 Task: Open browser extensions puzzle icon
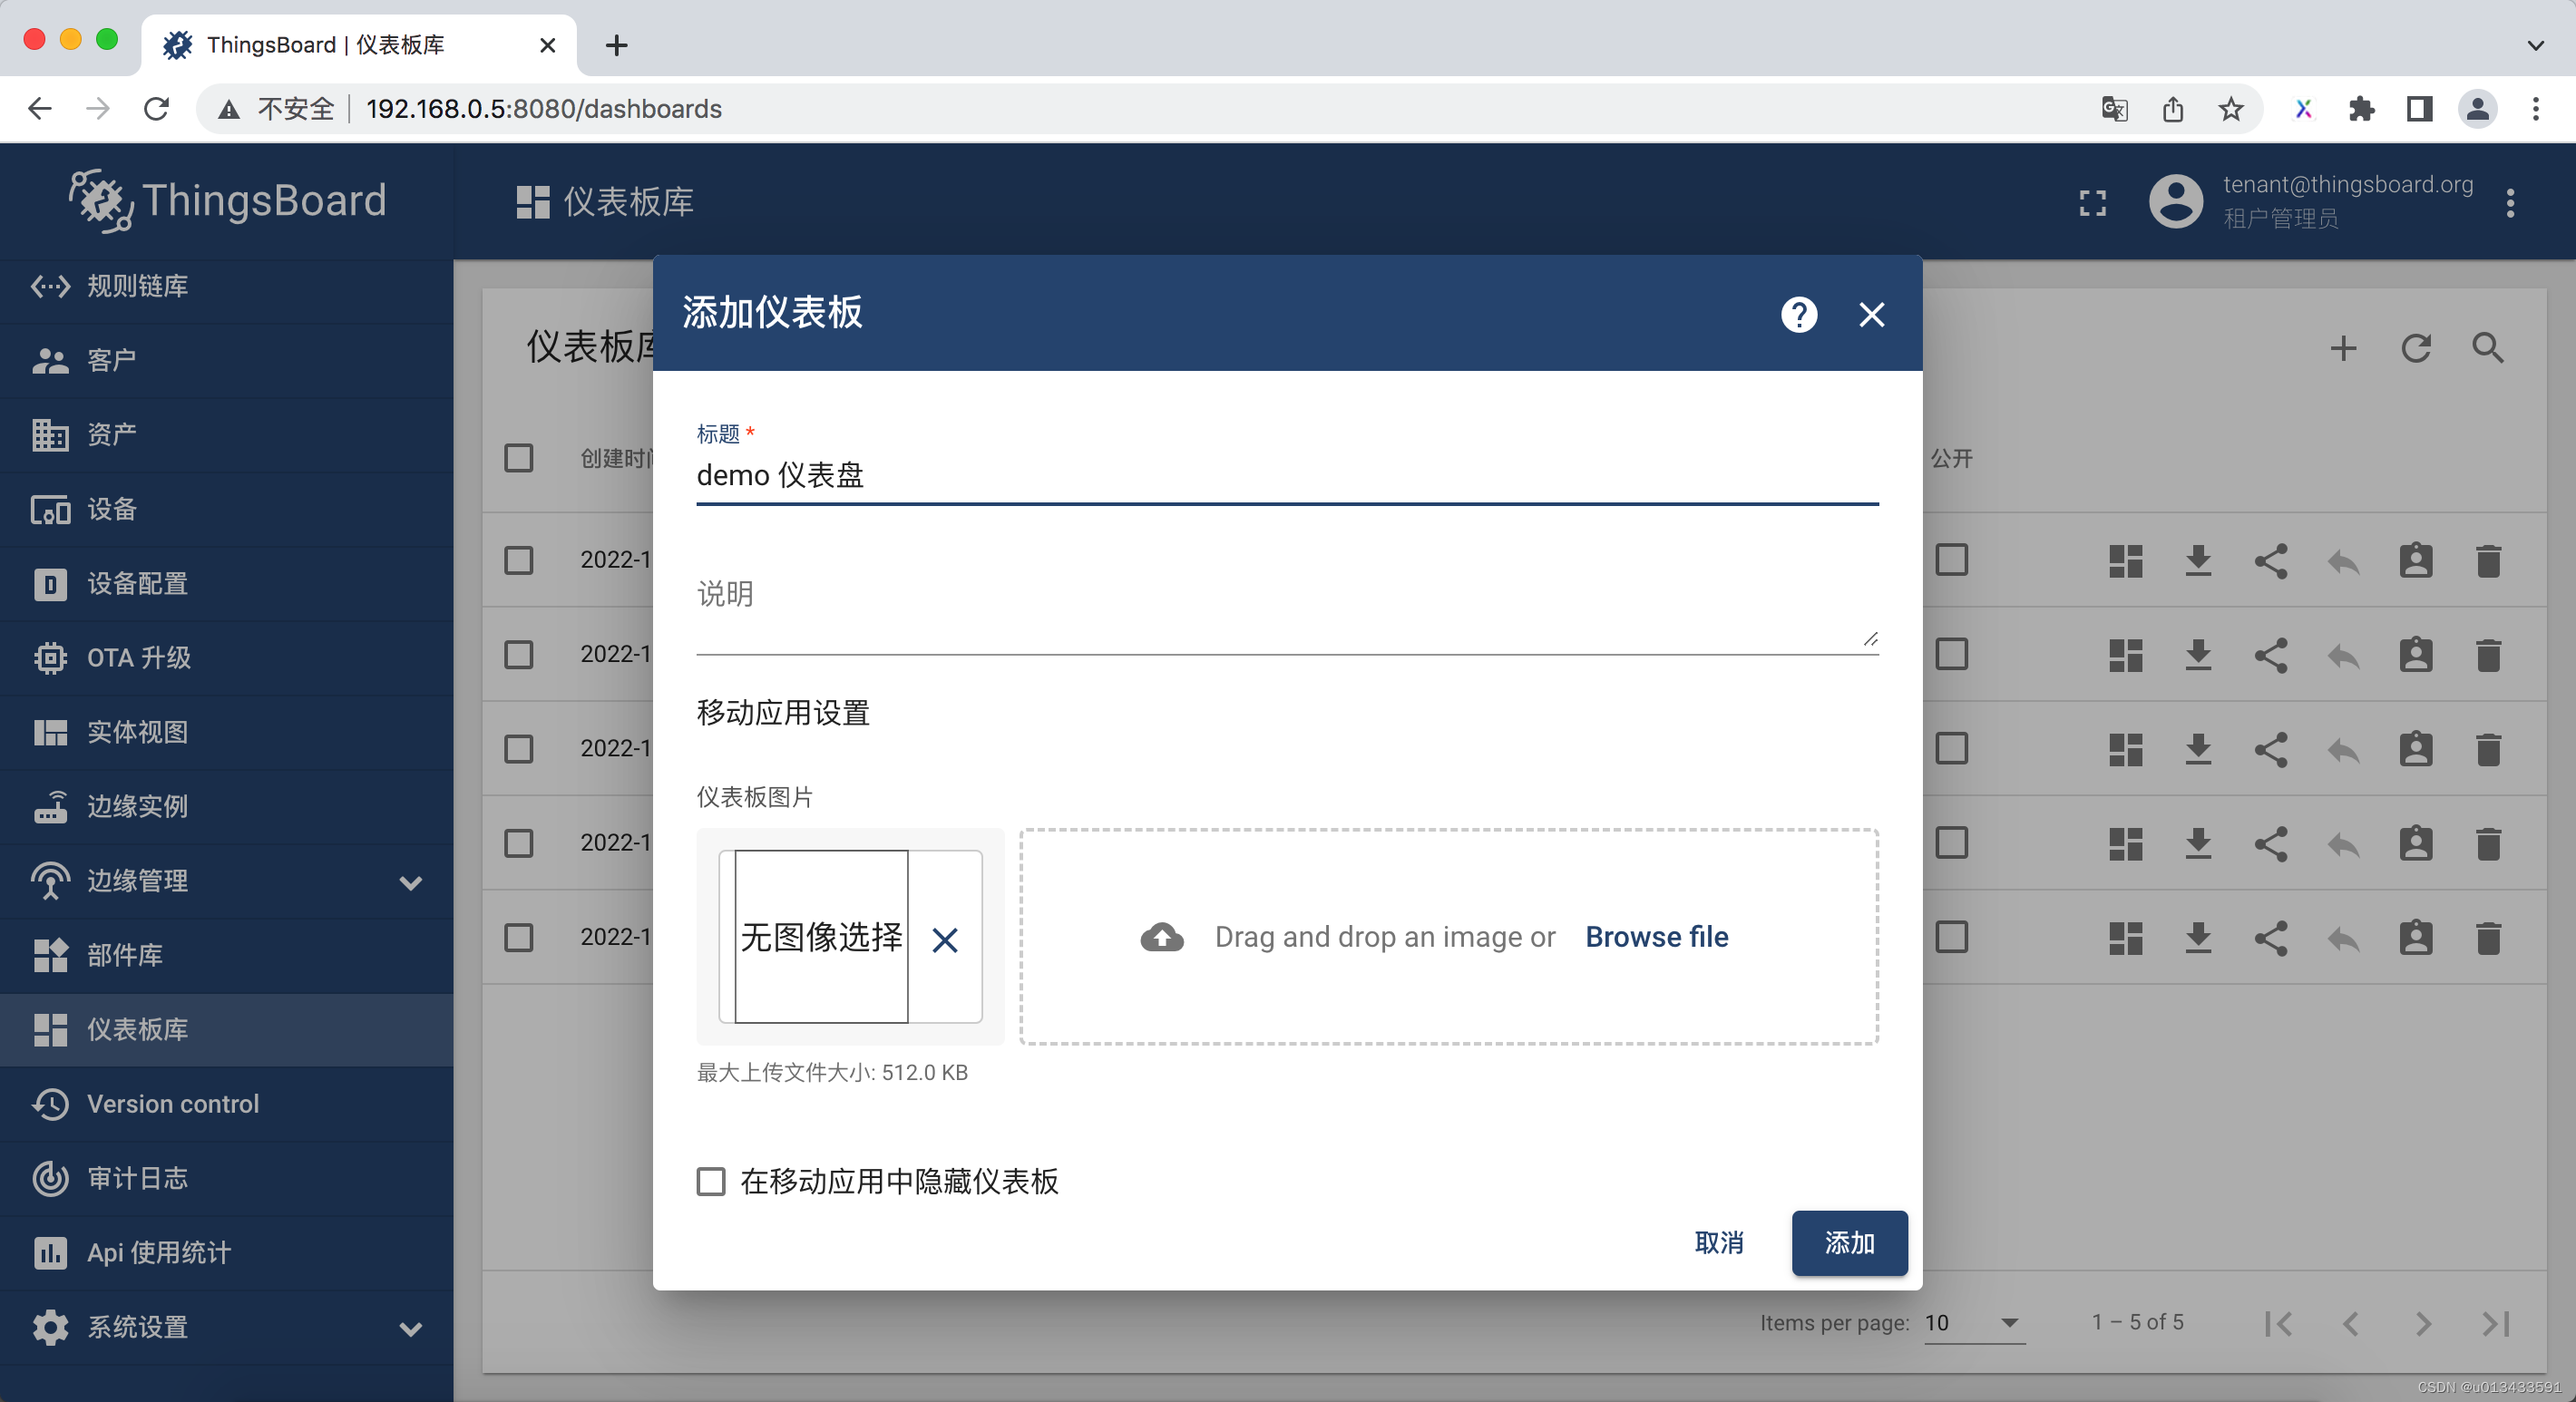[x=2360, y=108]
